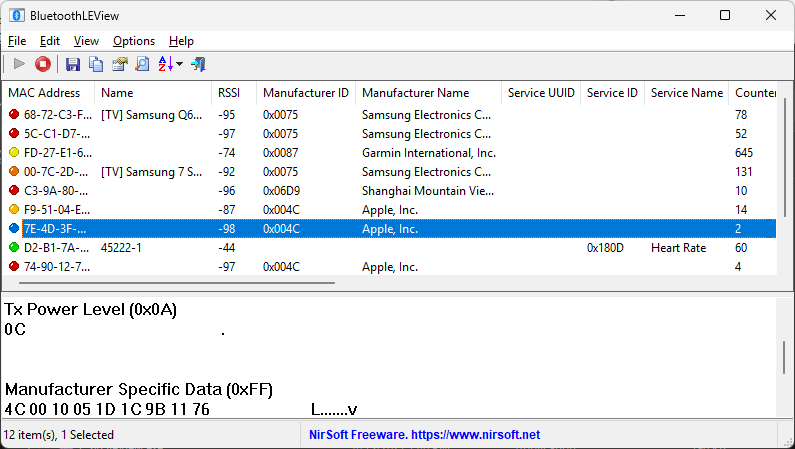Click the vertical scrollbar in details pane
The width and height of the screenshot is (795, 449).
(x=787, y=355)
